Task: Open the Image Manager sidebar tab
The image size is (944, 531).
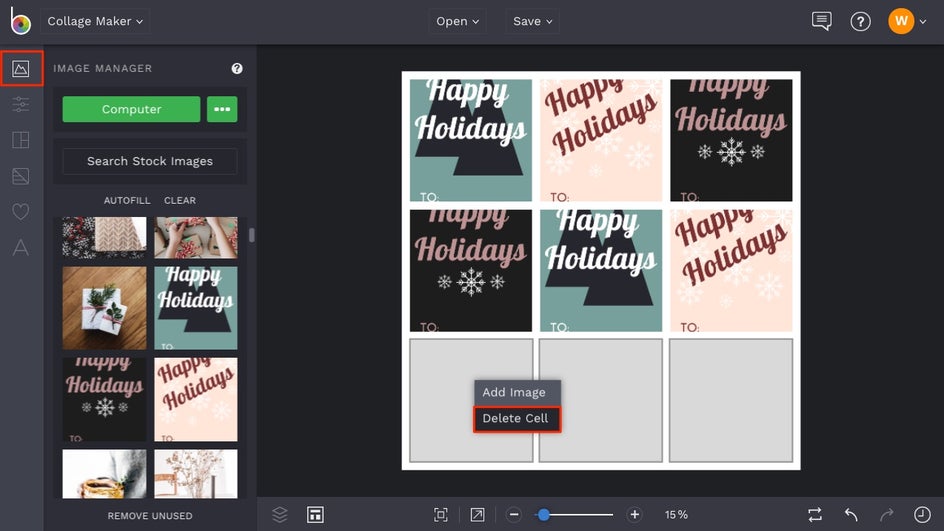Action: pyautogui.click(x=21, y=69)
